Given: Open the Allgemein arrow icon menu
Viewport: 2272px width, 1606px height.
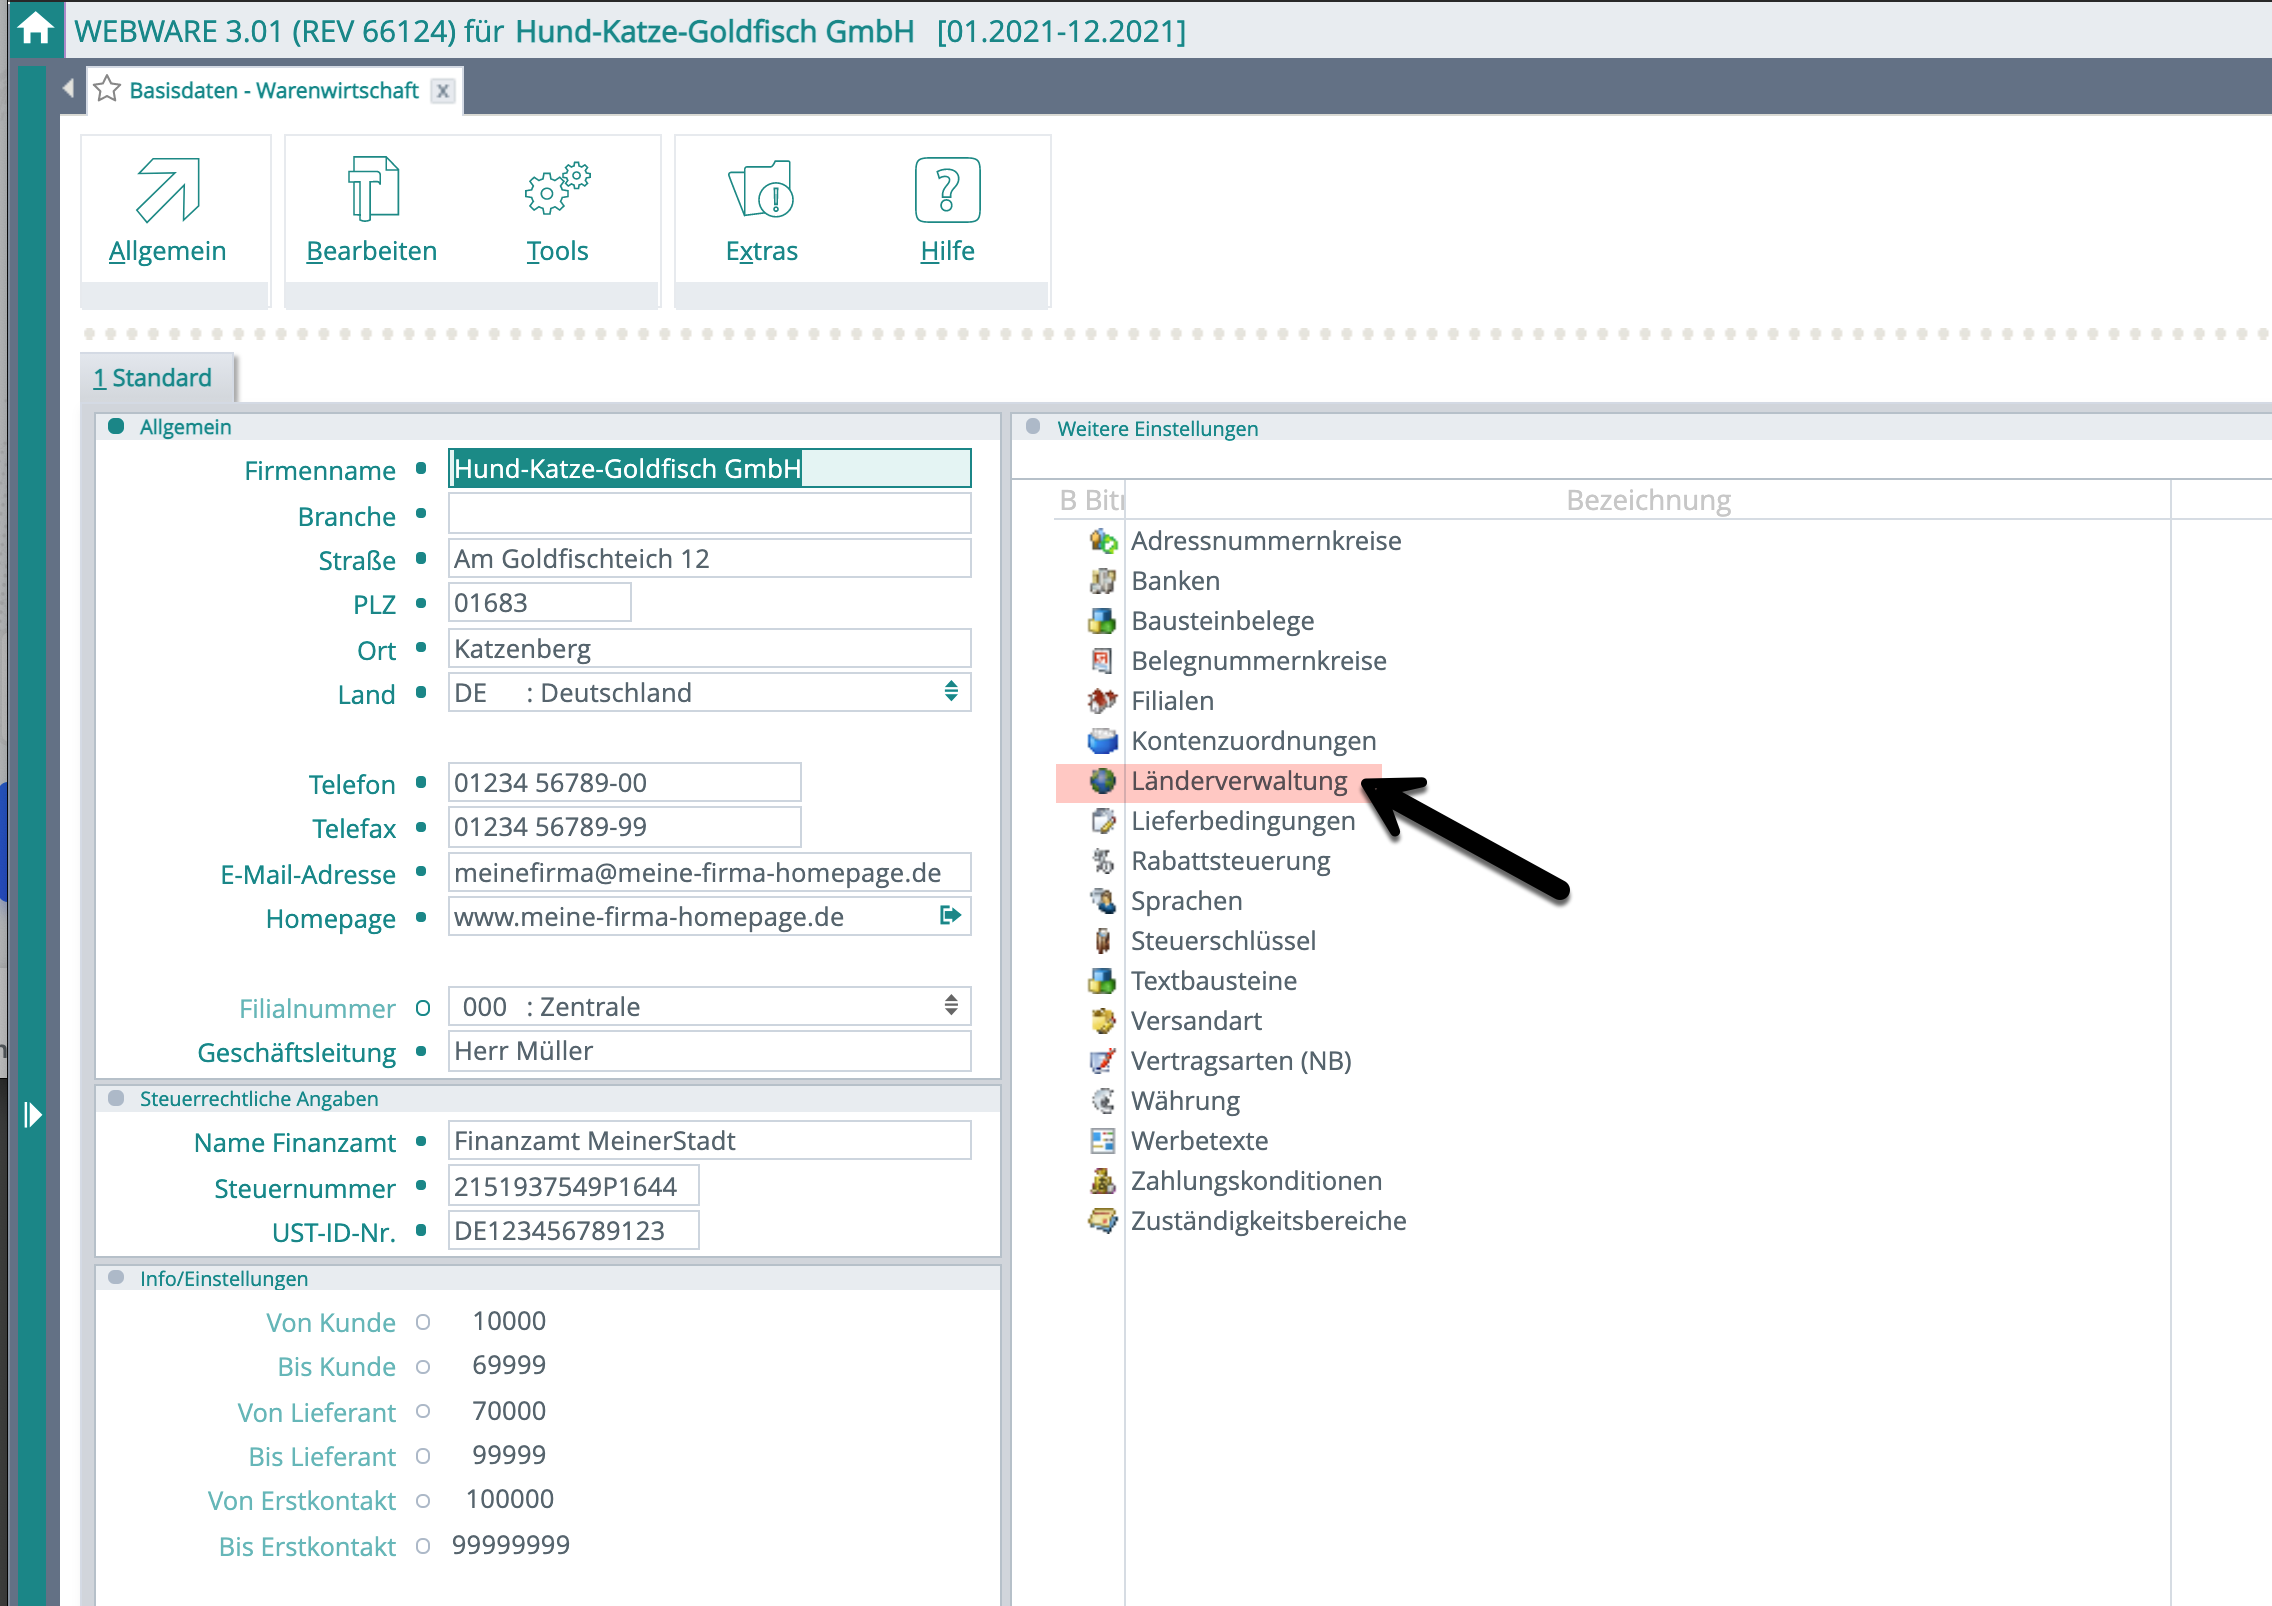Looking at the screenshot, I should click(x=167, y=190).
